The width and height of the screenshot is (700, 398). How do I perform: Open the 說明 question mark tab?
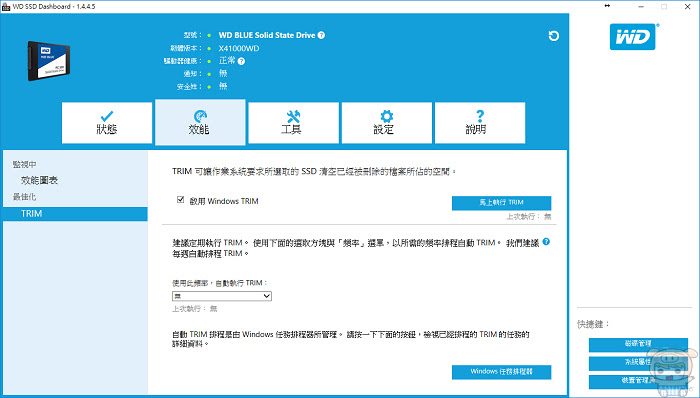click(480, 123)
